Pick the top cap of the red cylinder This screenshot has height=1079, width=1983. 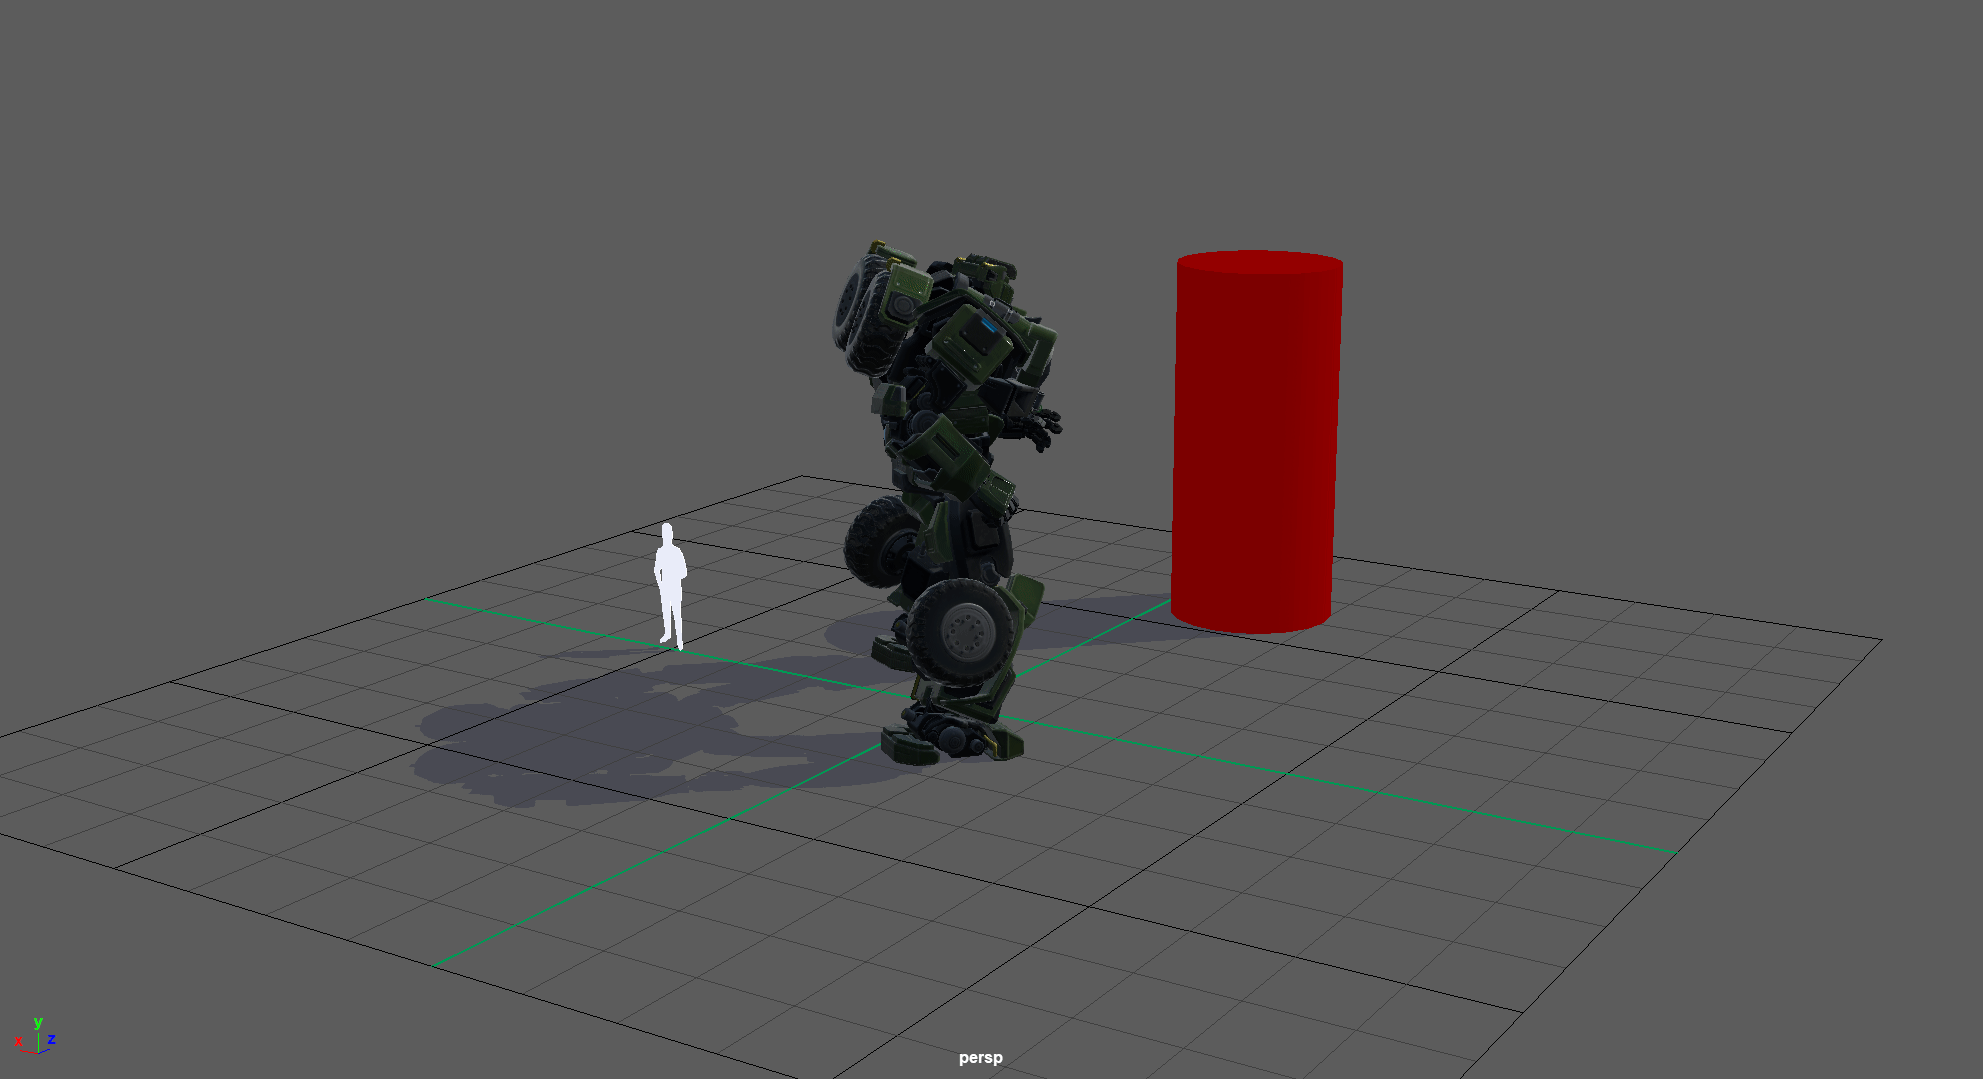click(1259, 262)
